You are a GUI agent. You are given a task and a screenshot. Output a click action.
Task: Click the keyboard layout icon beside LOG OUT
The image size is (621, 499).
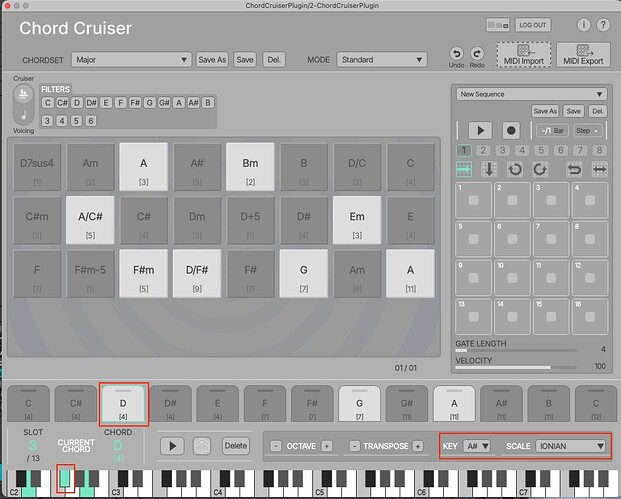[x=497, y=25]
